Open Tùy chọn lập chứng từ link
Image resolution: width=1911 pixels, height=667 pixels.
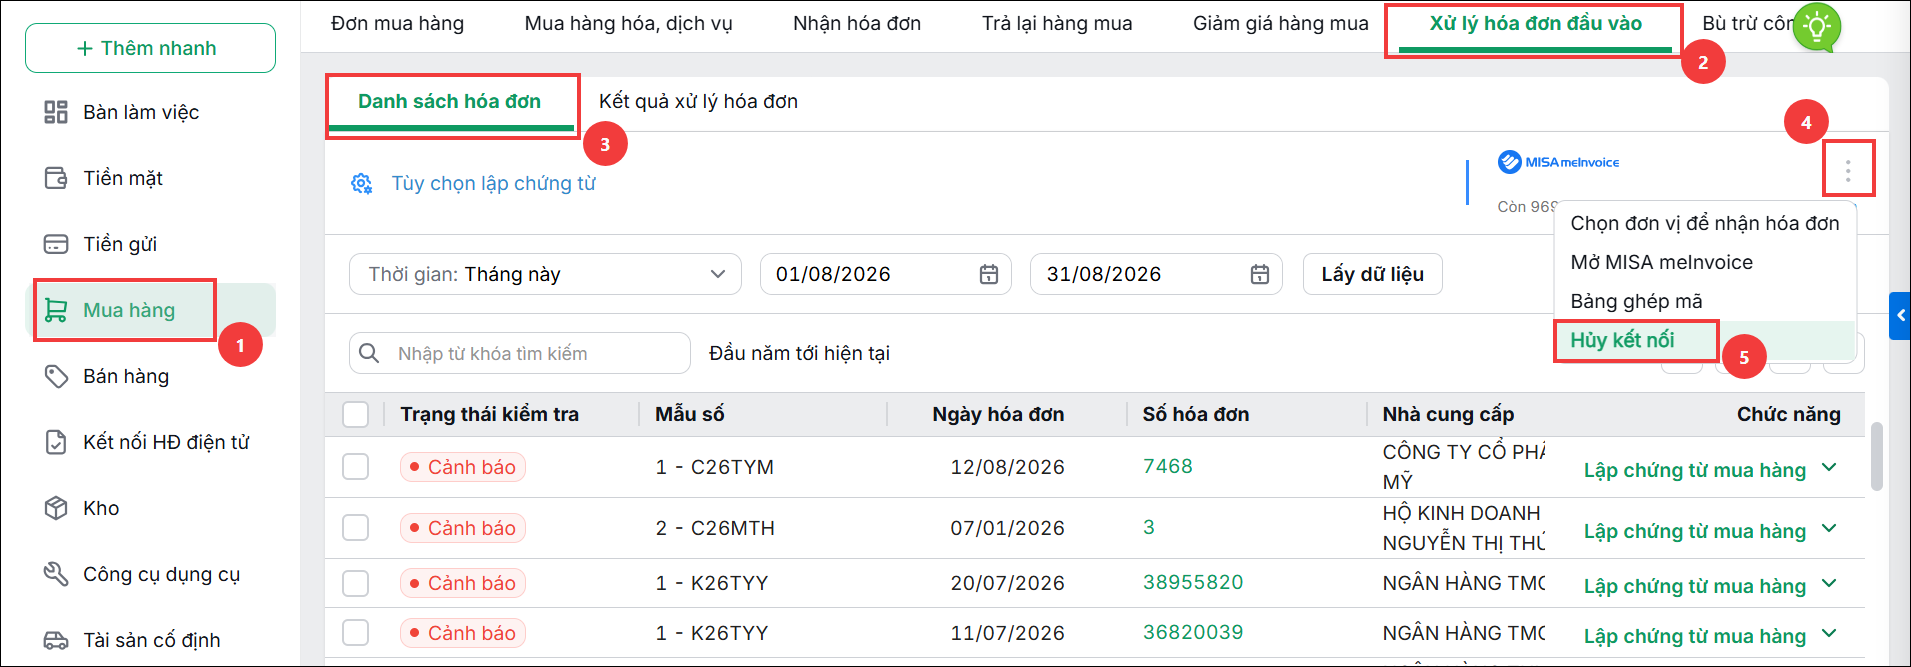tap(493, 184)
